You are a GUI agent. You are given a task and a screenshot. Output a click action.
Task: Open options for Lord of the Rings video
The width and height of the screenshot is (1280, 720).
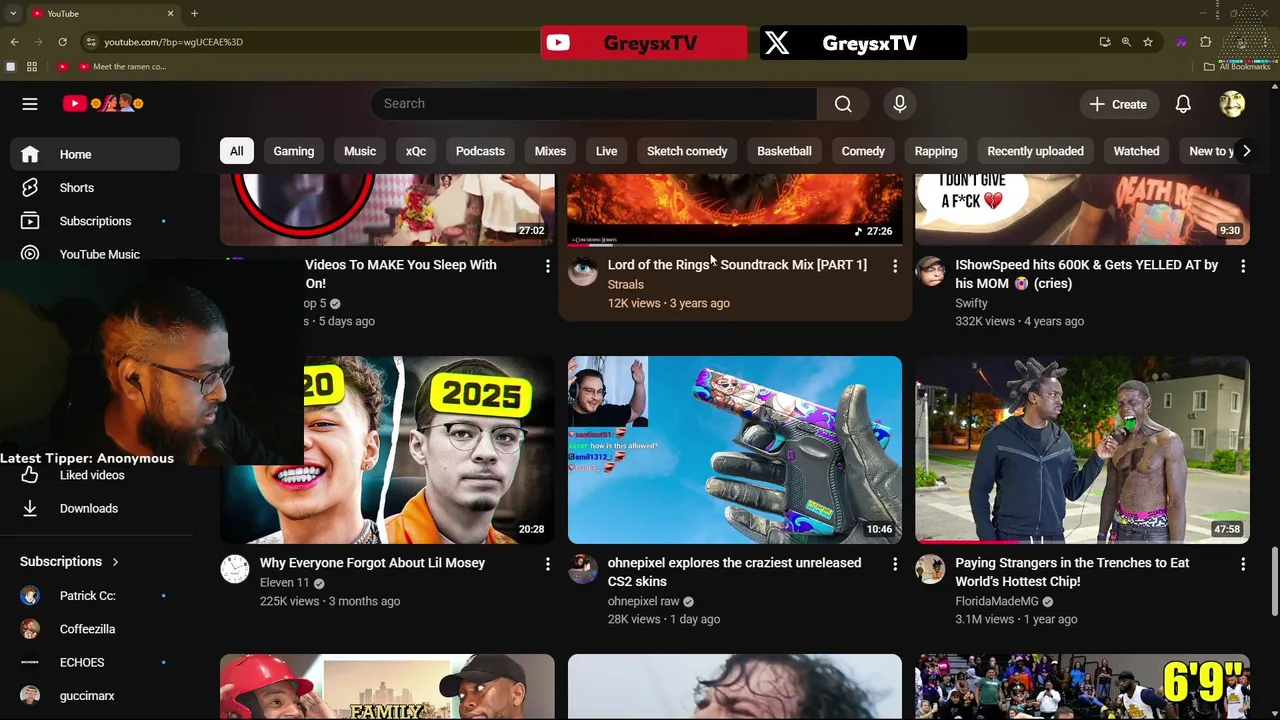tap(895, 266)
